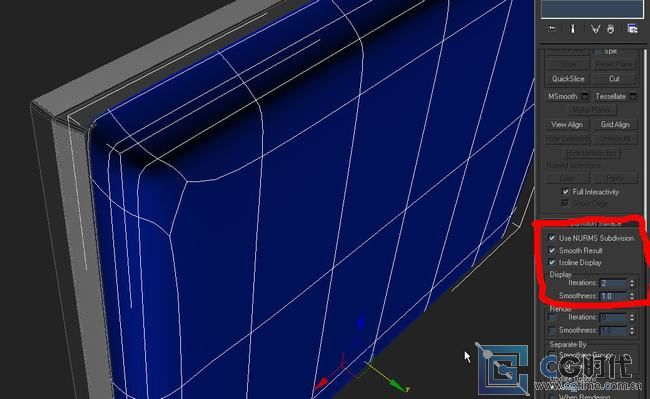Enable the Render Iterations checkbox
The height and width of the screenshot is (399, 650).
[552, 317]
